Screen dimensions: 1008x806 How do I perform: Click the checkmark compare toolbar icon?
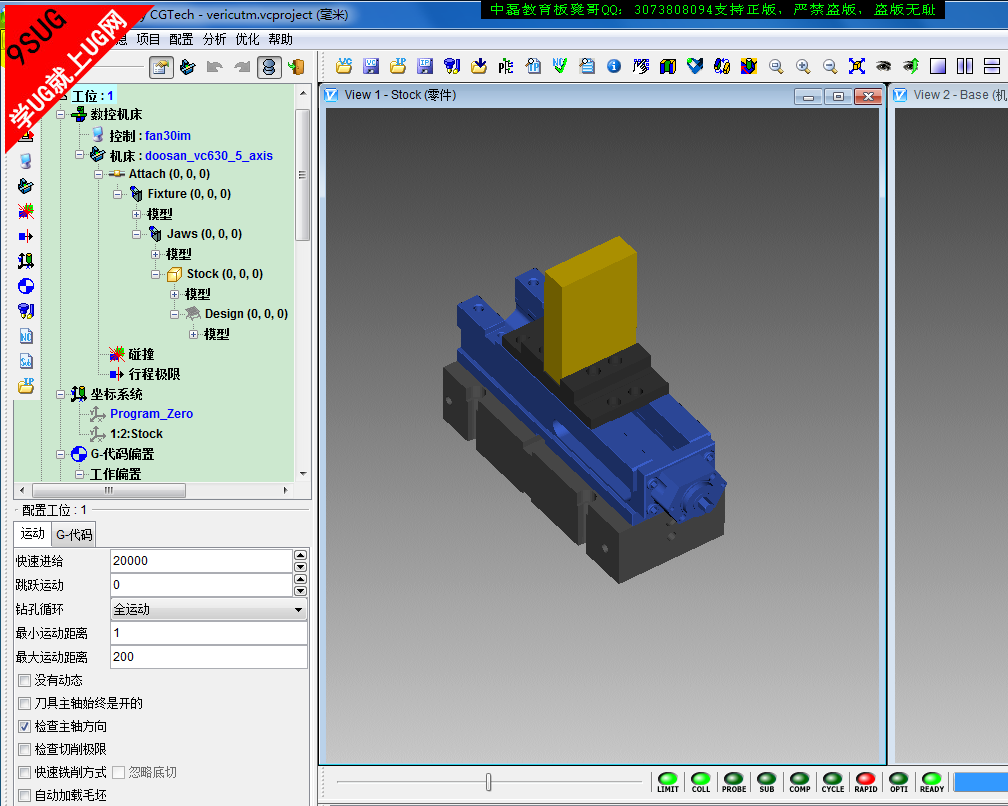coord(695,66)
